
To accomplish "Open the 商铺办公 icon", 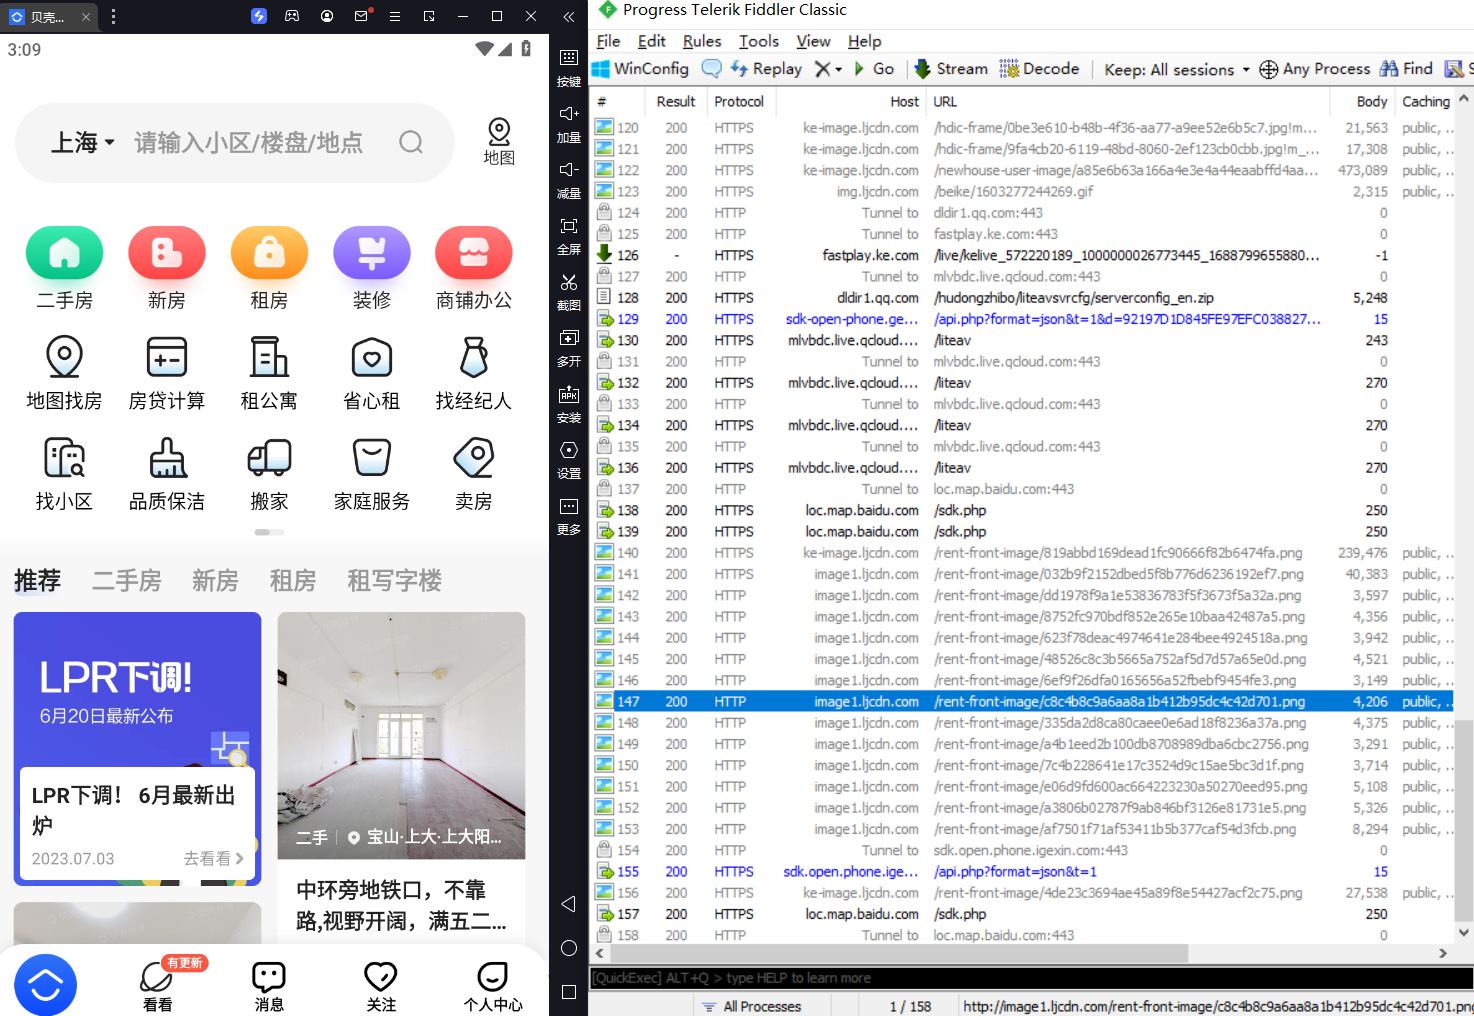I will pyautogui.click(x=474, y=253).
